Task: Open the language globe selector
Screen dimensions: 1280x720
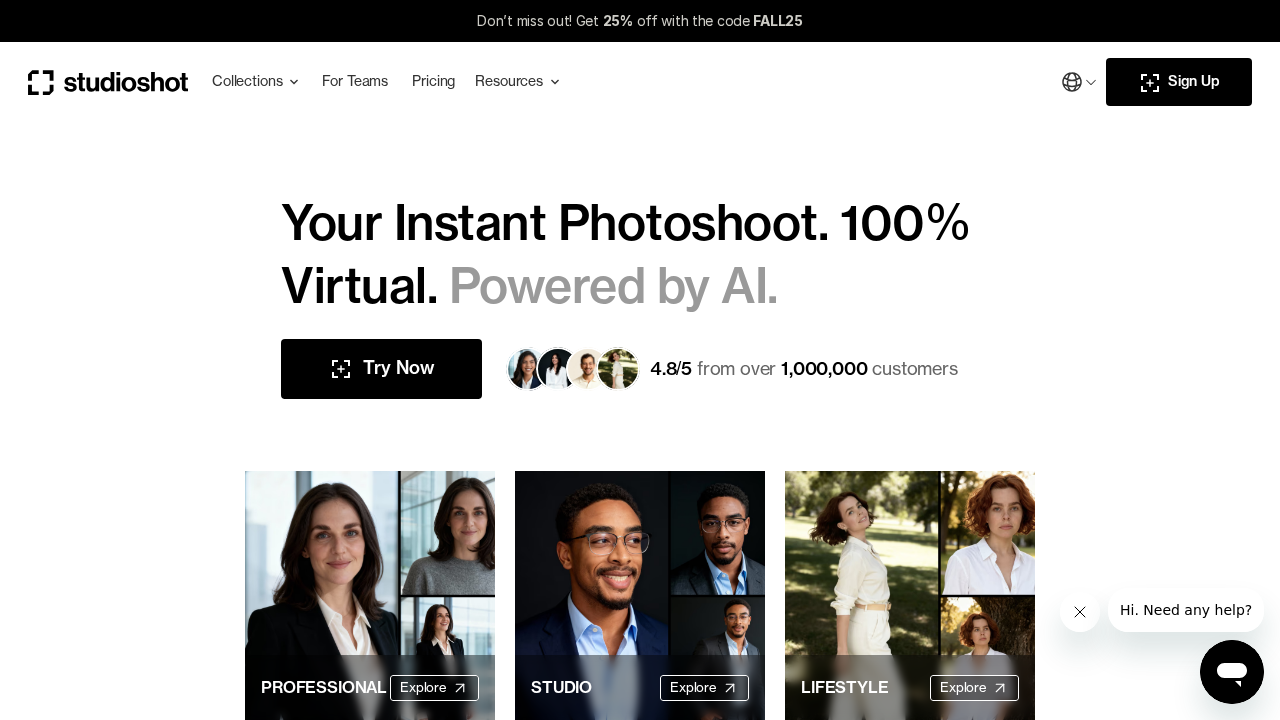Action: coord(1072,82)
